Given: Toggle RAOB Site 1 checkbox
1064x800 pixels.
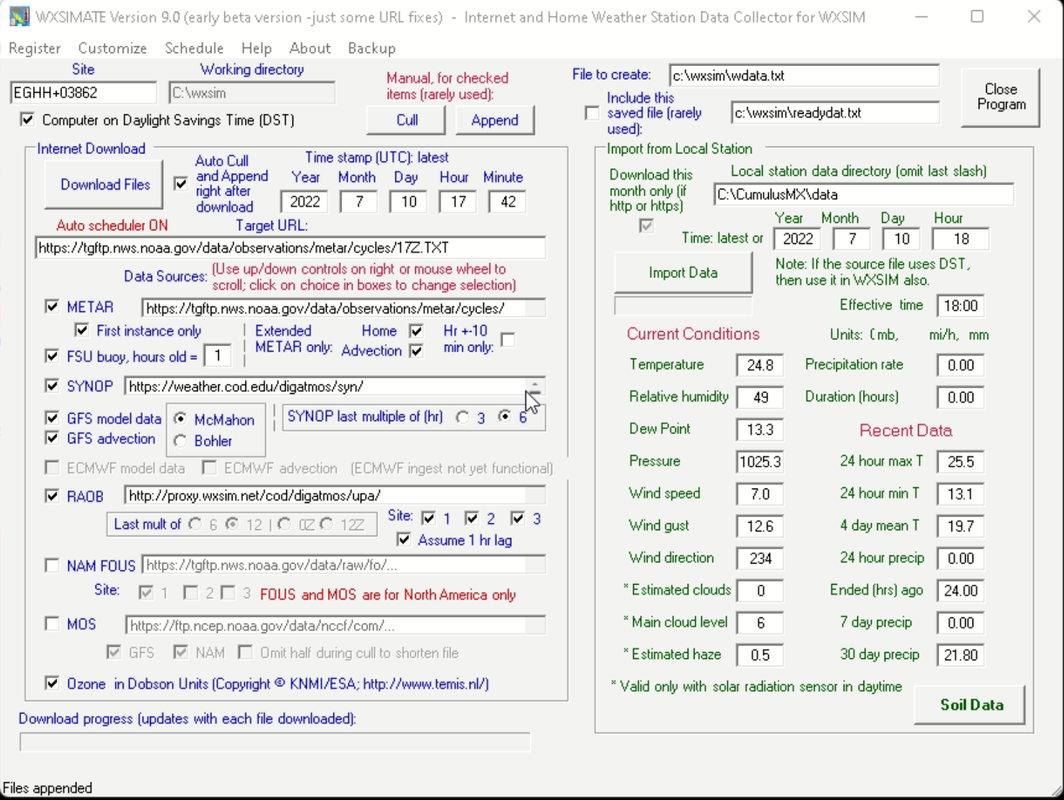Looking at the screenshot, I should 428,518.
